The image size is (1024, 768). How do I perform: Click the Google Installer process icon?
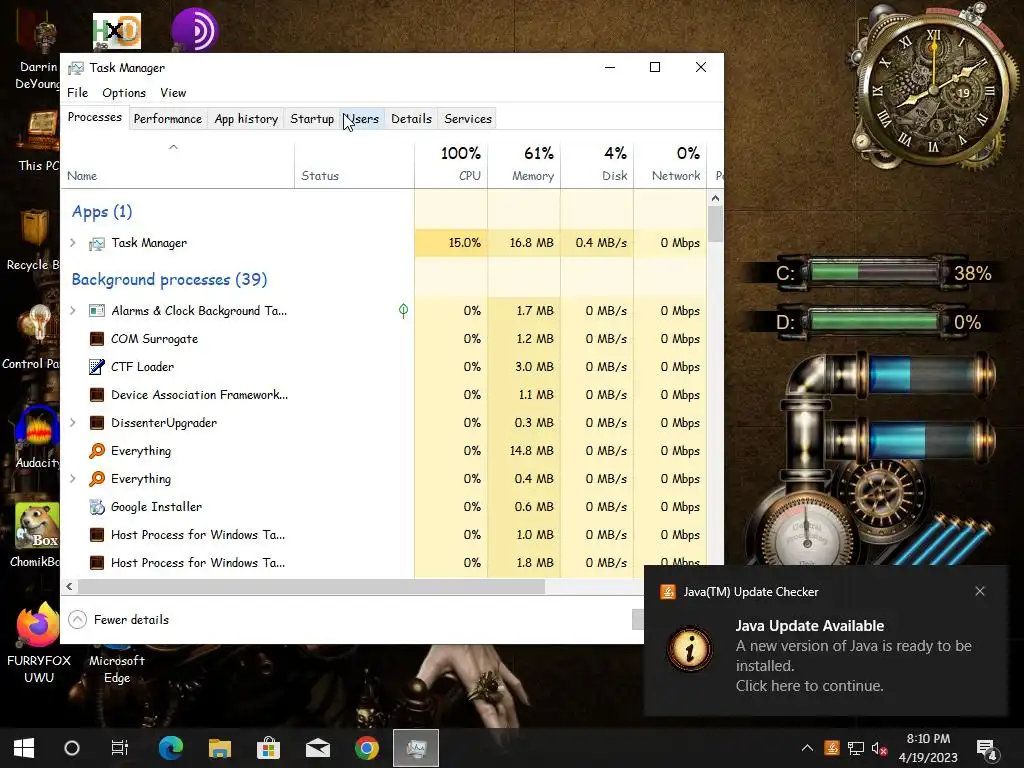pos(97,507)
